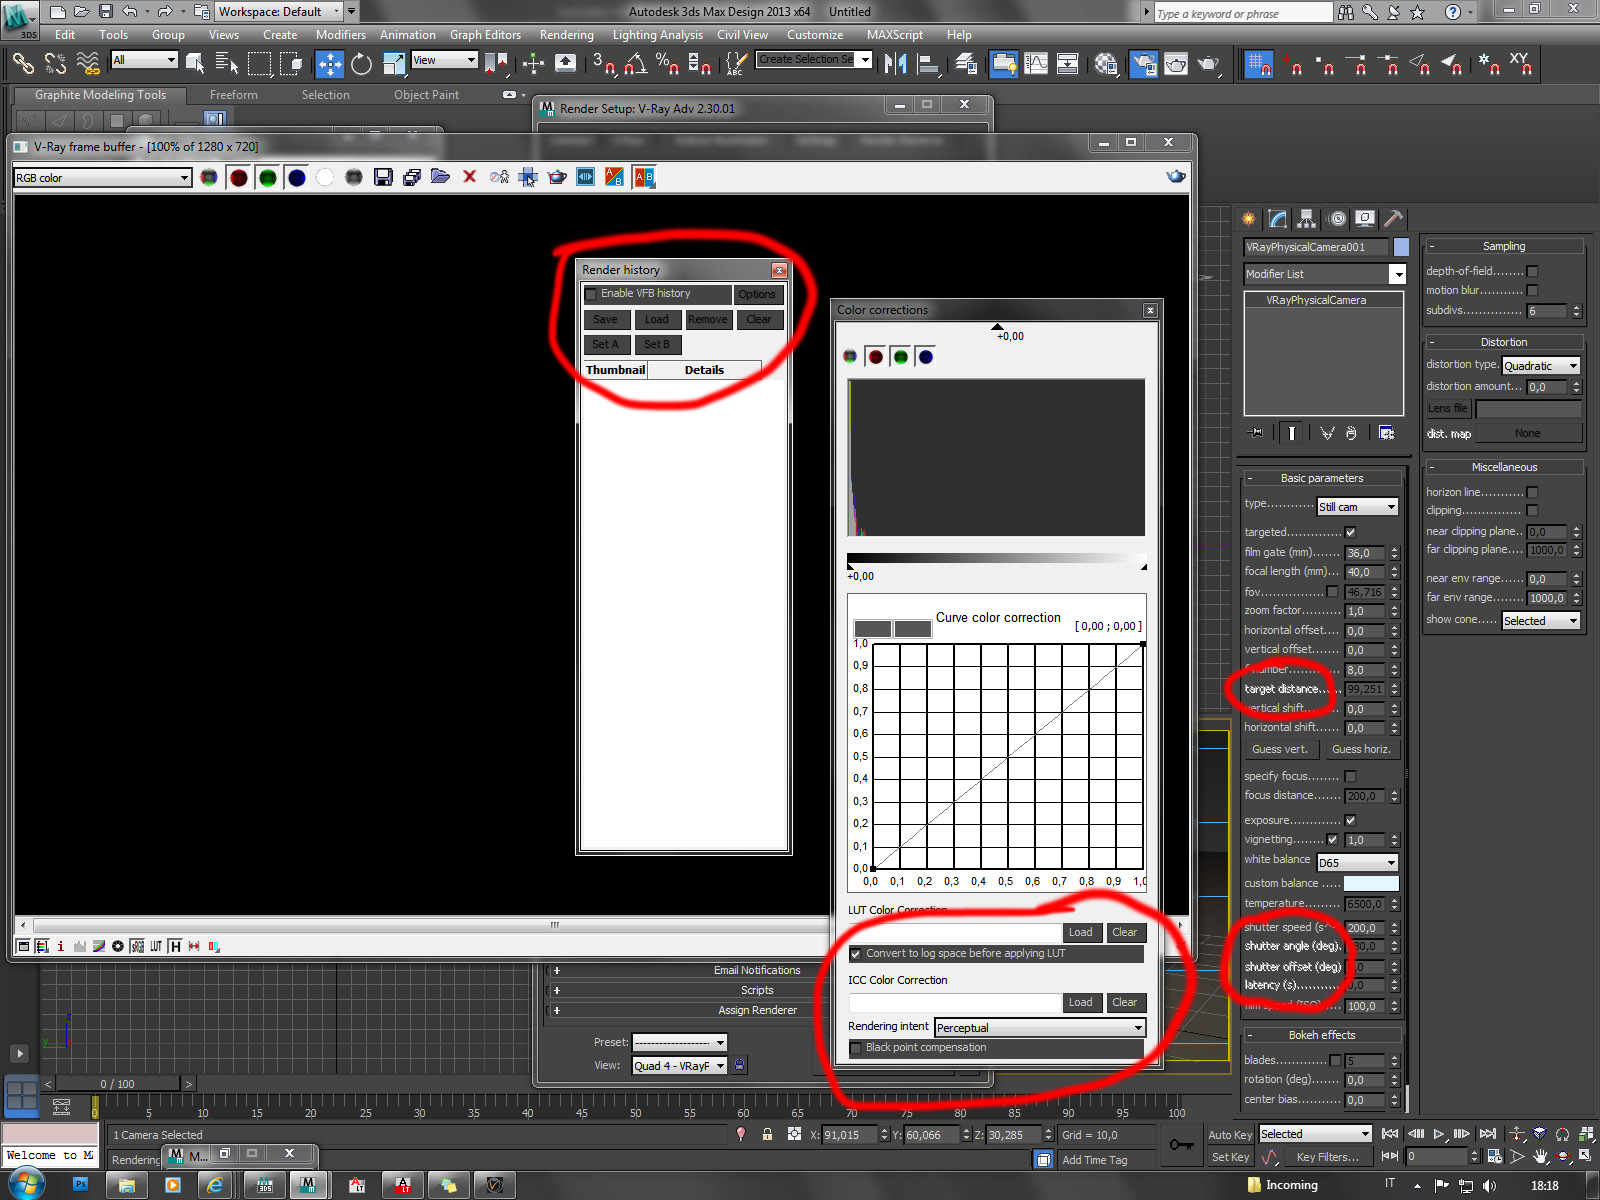Expand the Email Notifications rollout
This screenshot has height=1200, width=1600.
tap(756, 970)
